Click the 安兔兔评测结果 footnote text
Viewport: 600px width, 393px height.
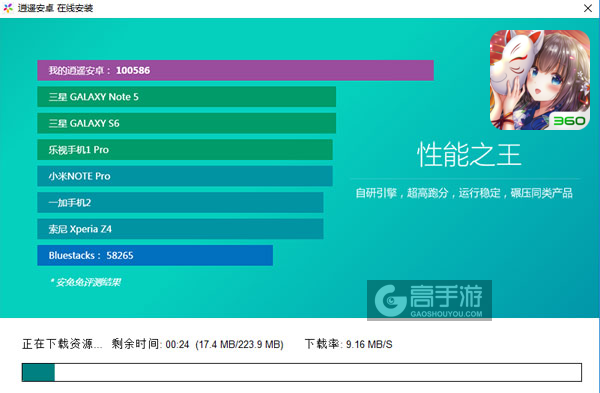click(86, 282)
